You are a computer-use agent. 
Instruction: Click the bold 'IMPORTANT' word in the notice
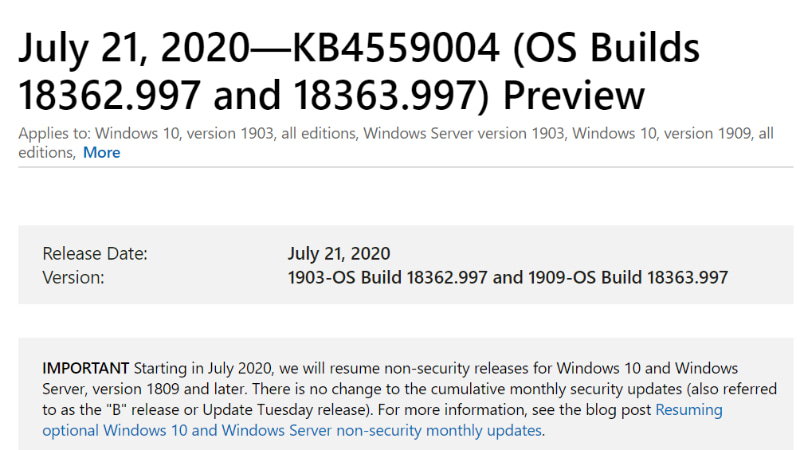86,368
